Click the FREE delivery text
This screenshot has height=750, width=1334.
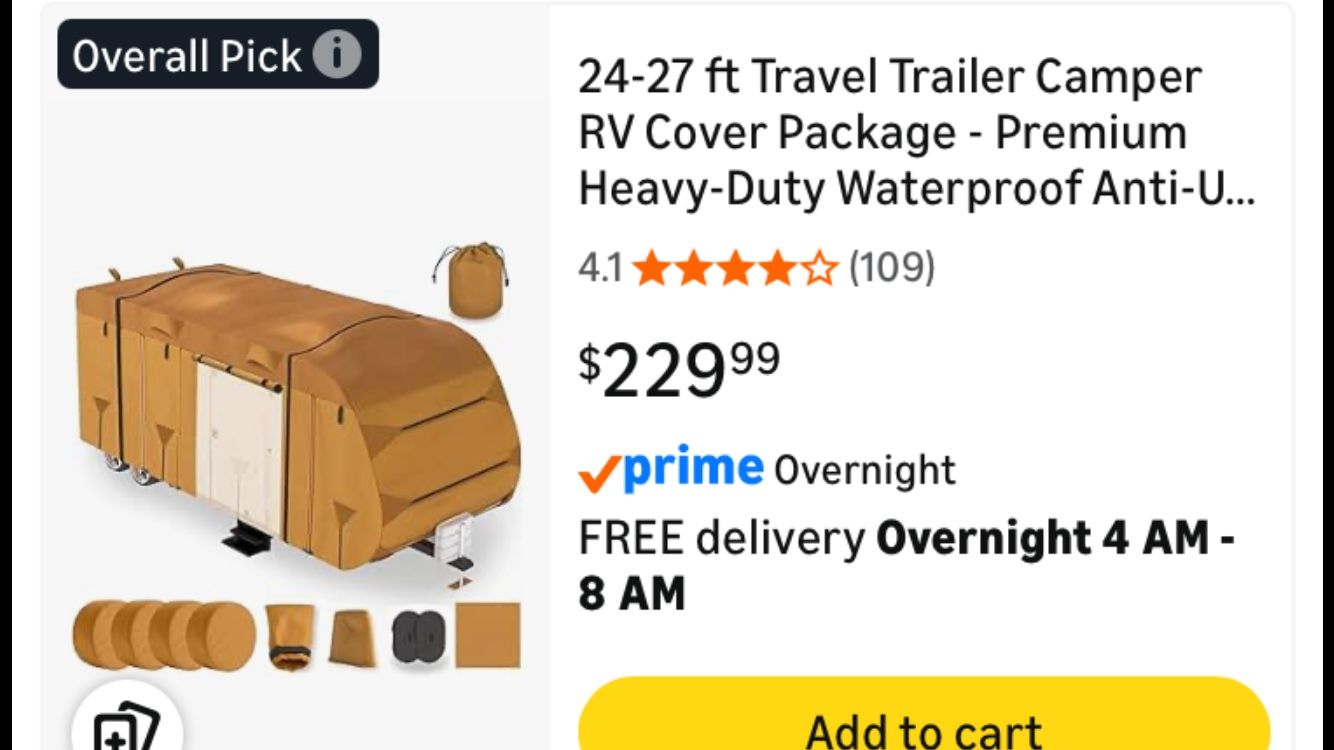click(721, 539)
